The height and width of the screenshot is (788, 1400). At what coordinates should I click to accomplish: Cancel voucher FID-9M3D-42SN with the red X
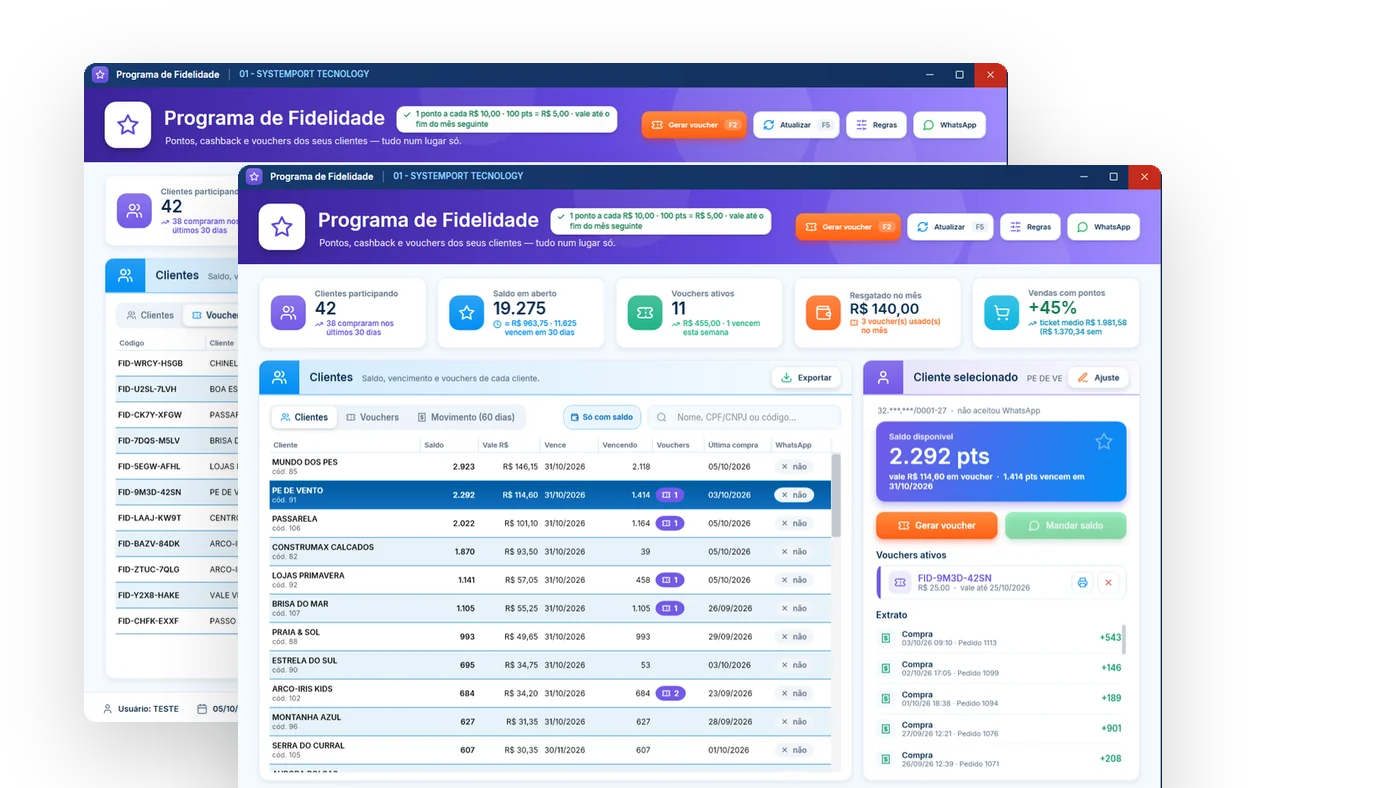coord(1108,582)
